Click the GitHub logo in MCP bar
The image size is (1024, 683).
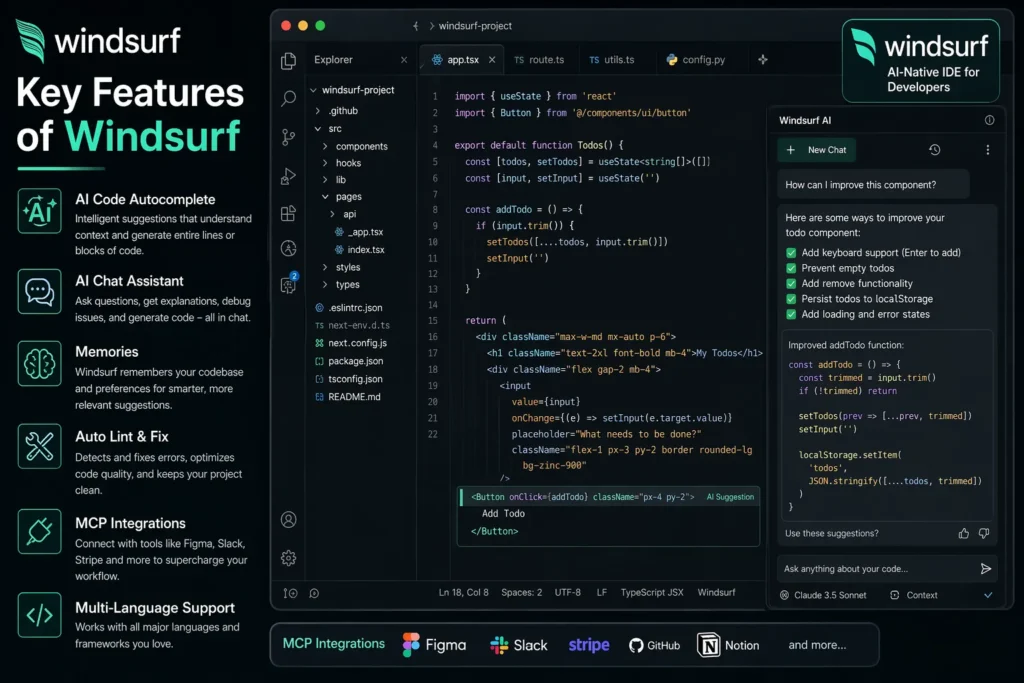coord(636,645)
